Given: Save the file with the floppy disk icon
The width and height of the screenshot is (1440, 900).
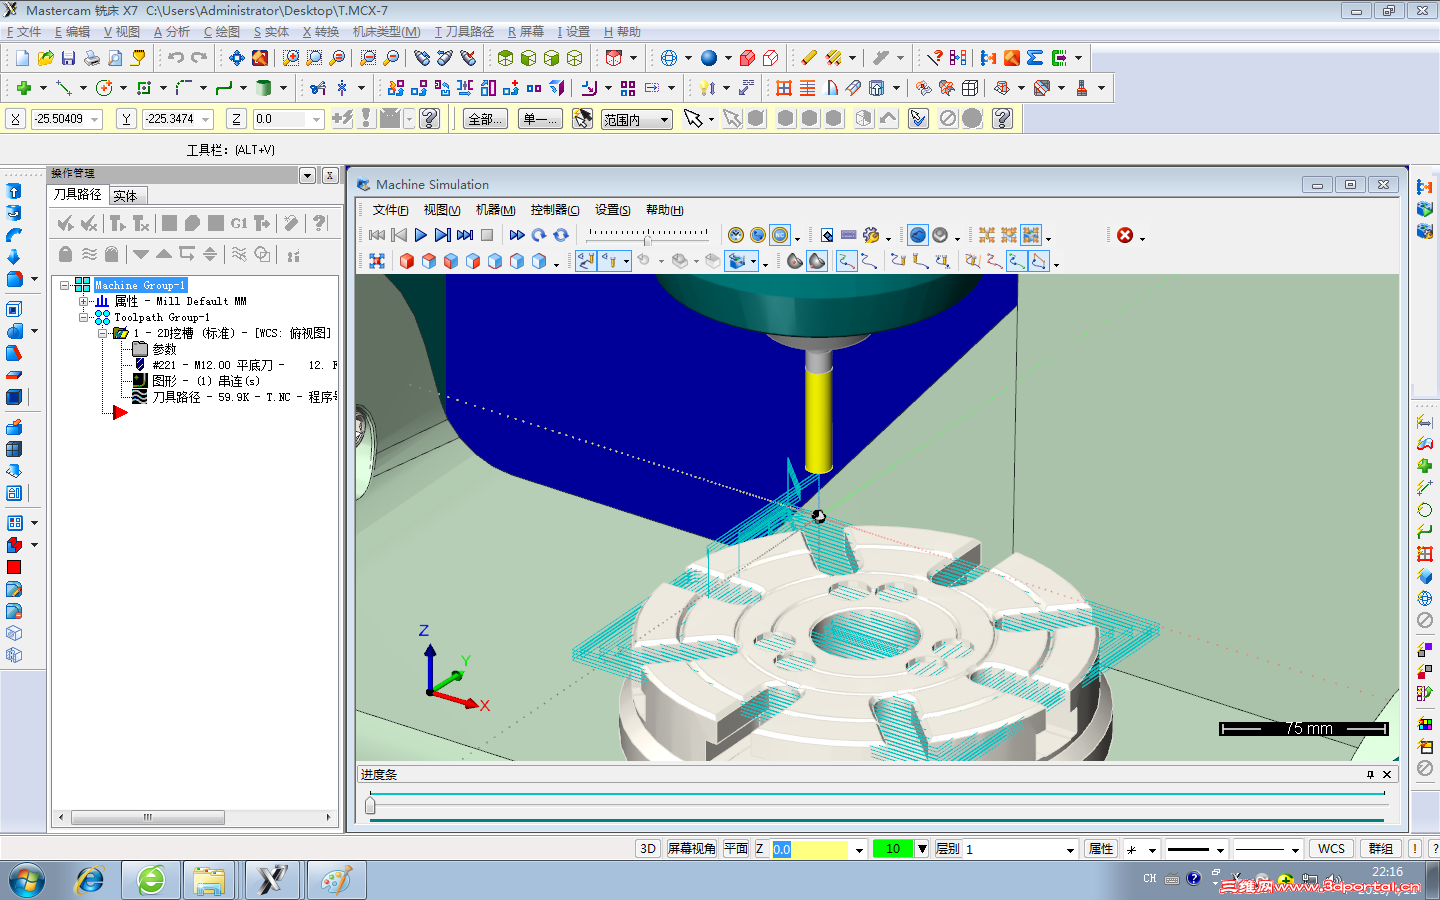Looking at the screenshot, I should click(x=68, y=58).
